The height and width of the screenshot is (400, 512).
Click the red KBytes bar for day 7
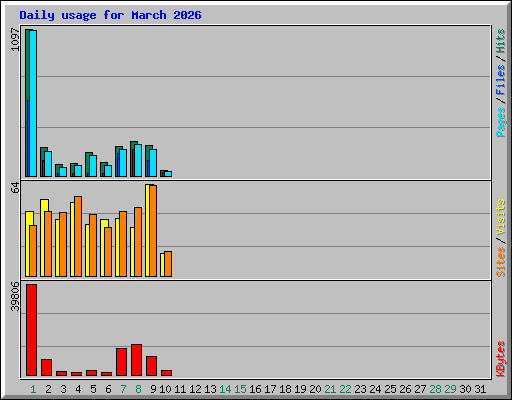[121, 362]
